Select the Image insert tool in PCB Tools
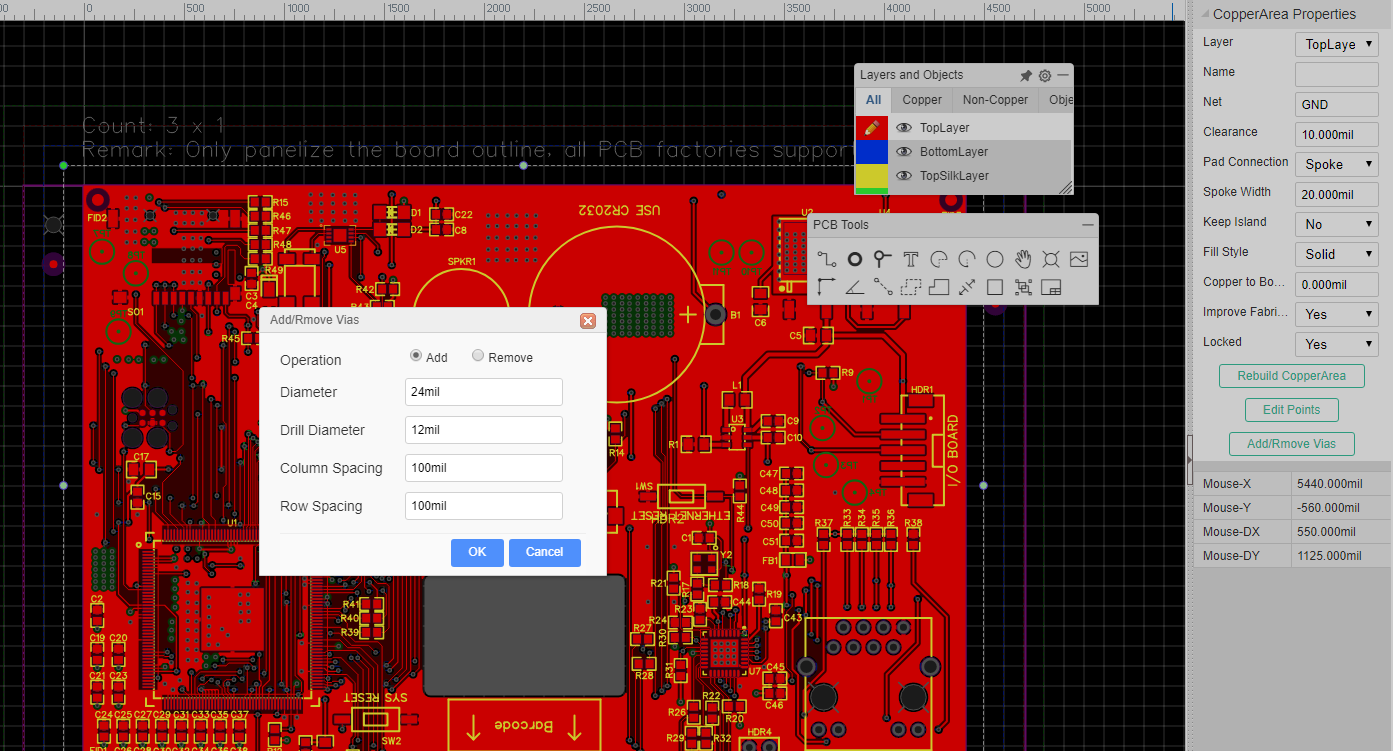 [x=1079, y=259]
